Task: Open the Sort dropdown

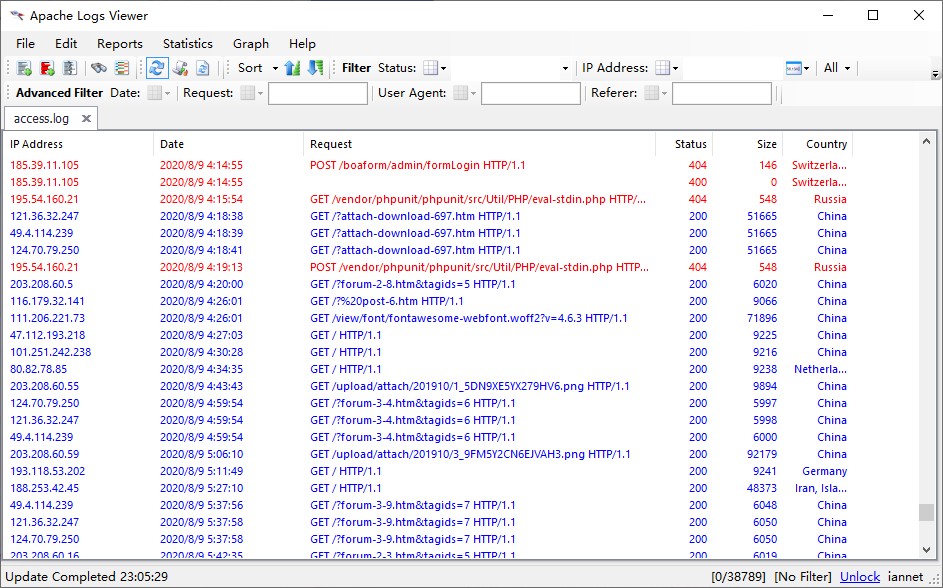Action: point(258,68)
